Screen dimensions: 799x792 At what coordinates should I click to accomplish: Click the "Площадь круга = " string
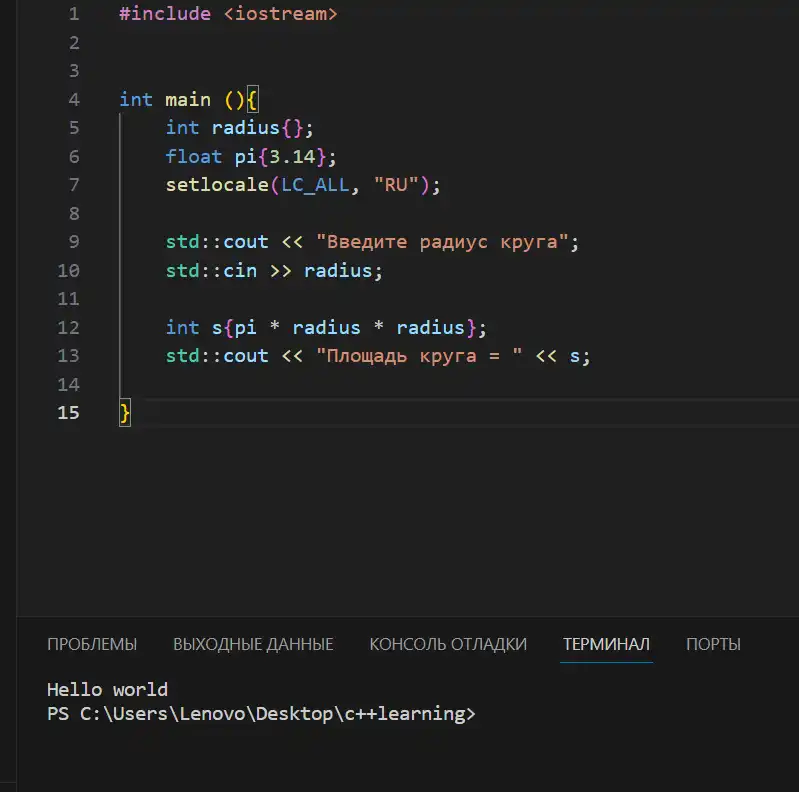click(x=419, y=356)
